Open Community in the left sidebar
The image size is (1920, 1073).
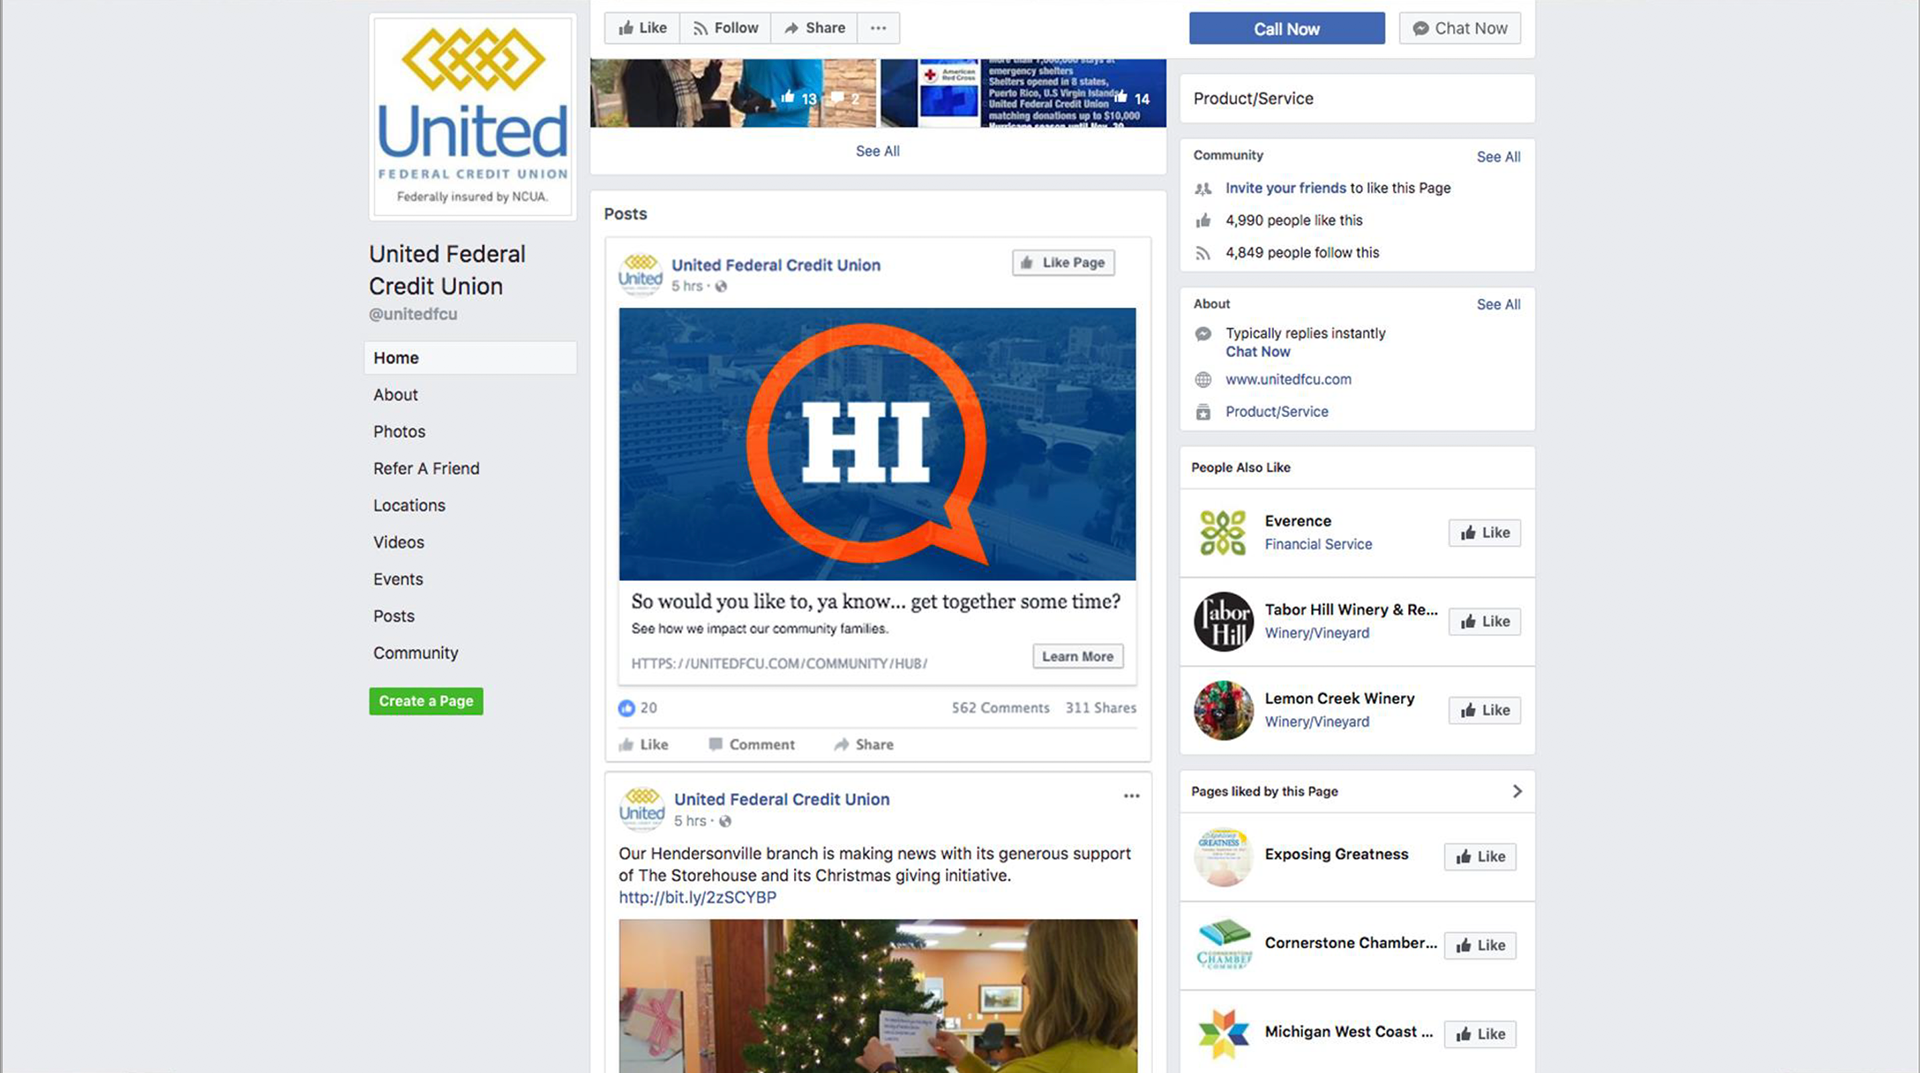click(x=415, y=653)
